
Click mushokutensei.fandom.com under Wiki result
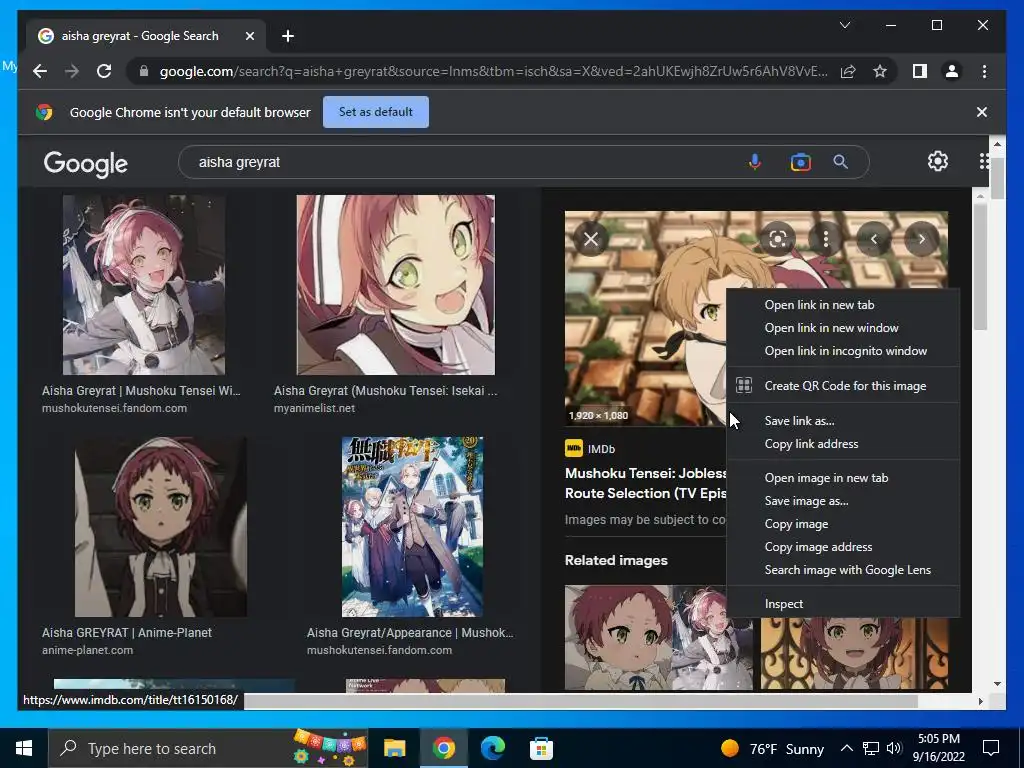point(114,408)
